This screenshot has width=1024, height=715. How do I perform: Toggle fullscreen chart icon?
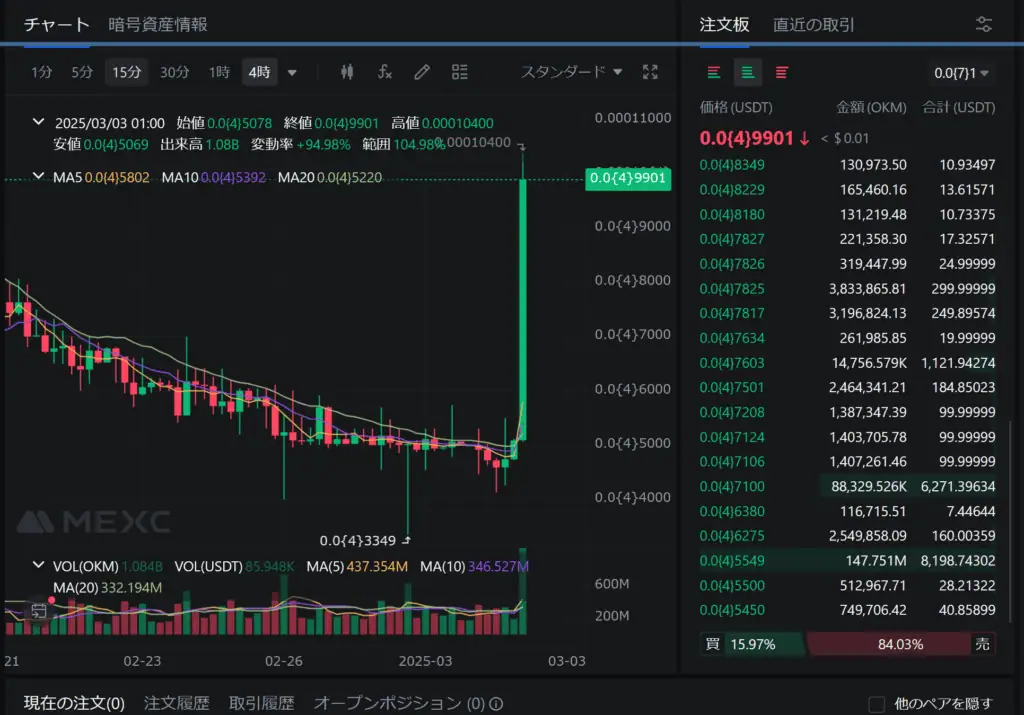pyautogui.click(x=650, y=72)
